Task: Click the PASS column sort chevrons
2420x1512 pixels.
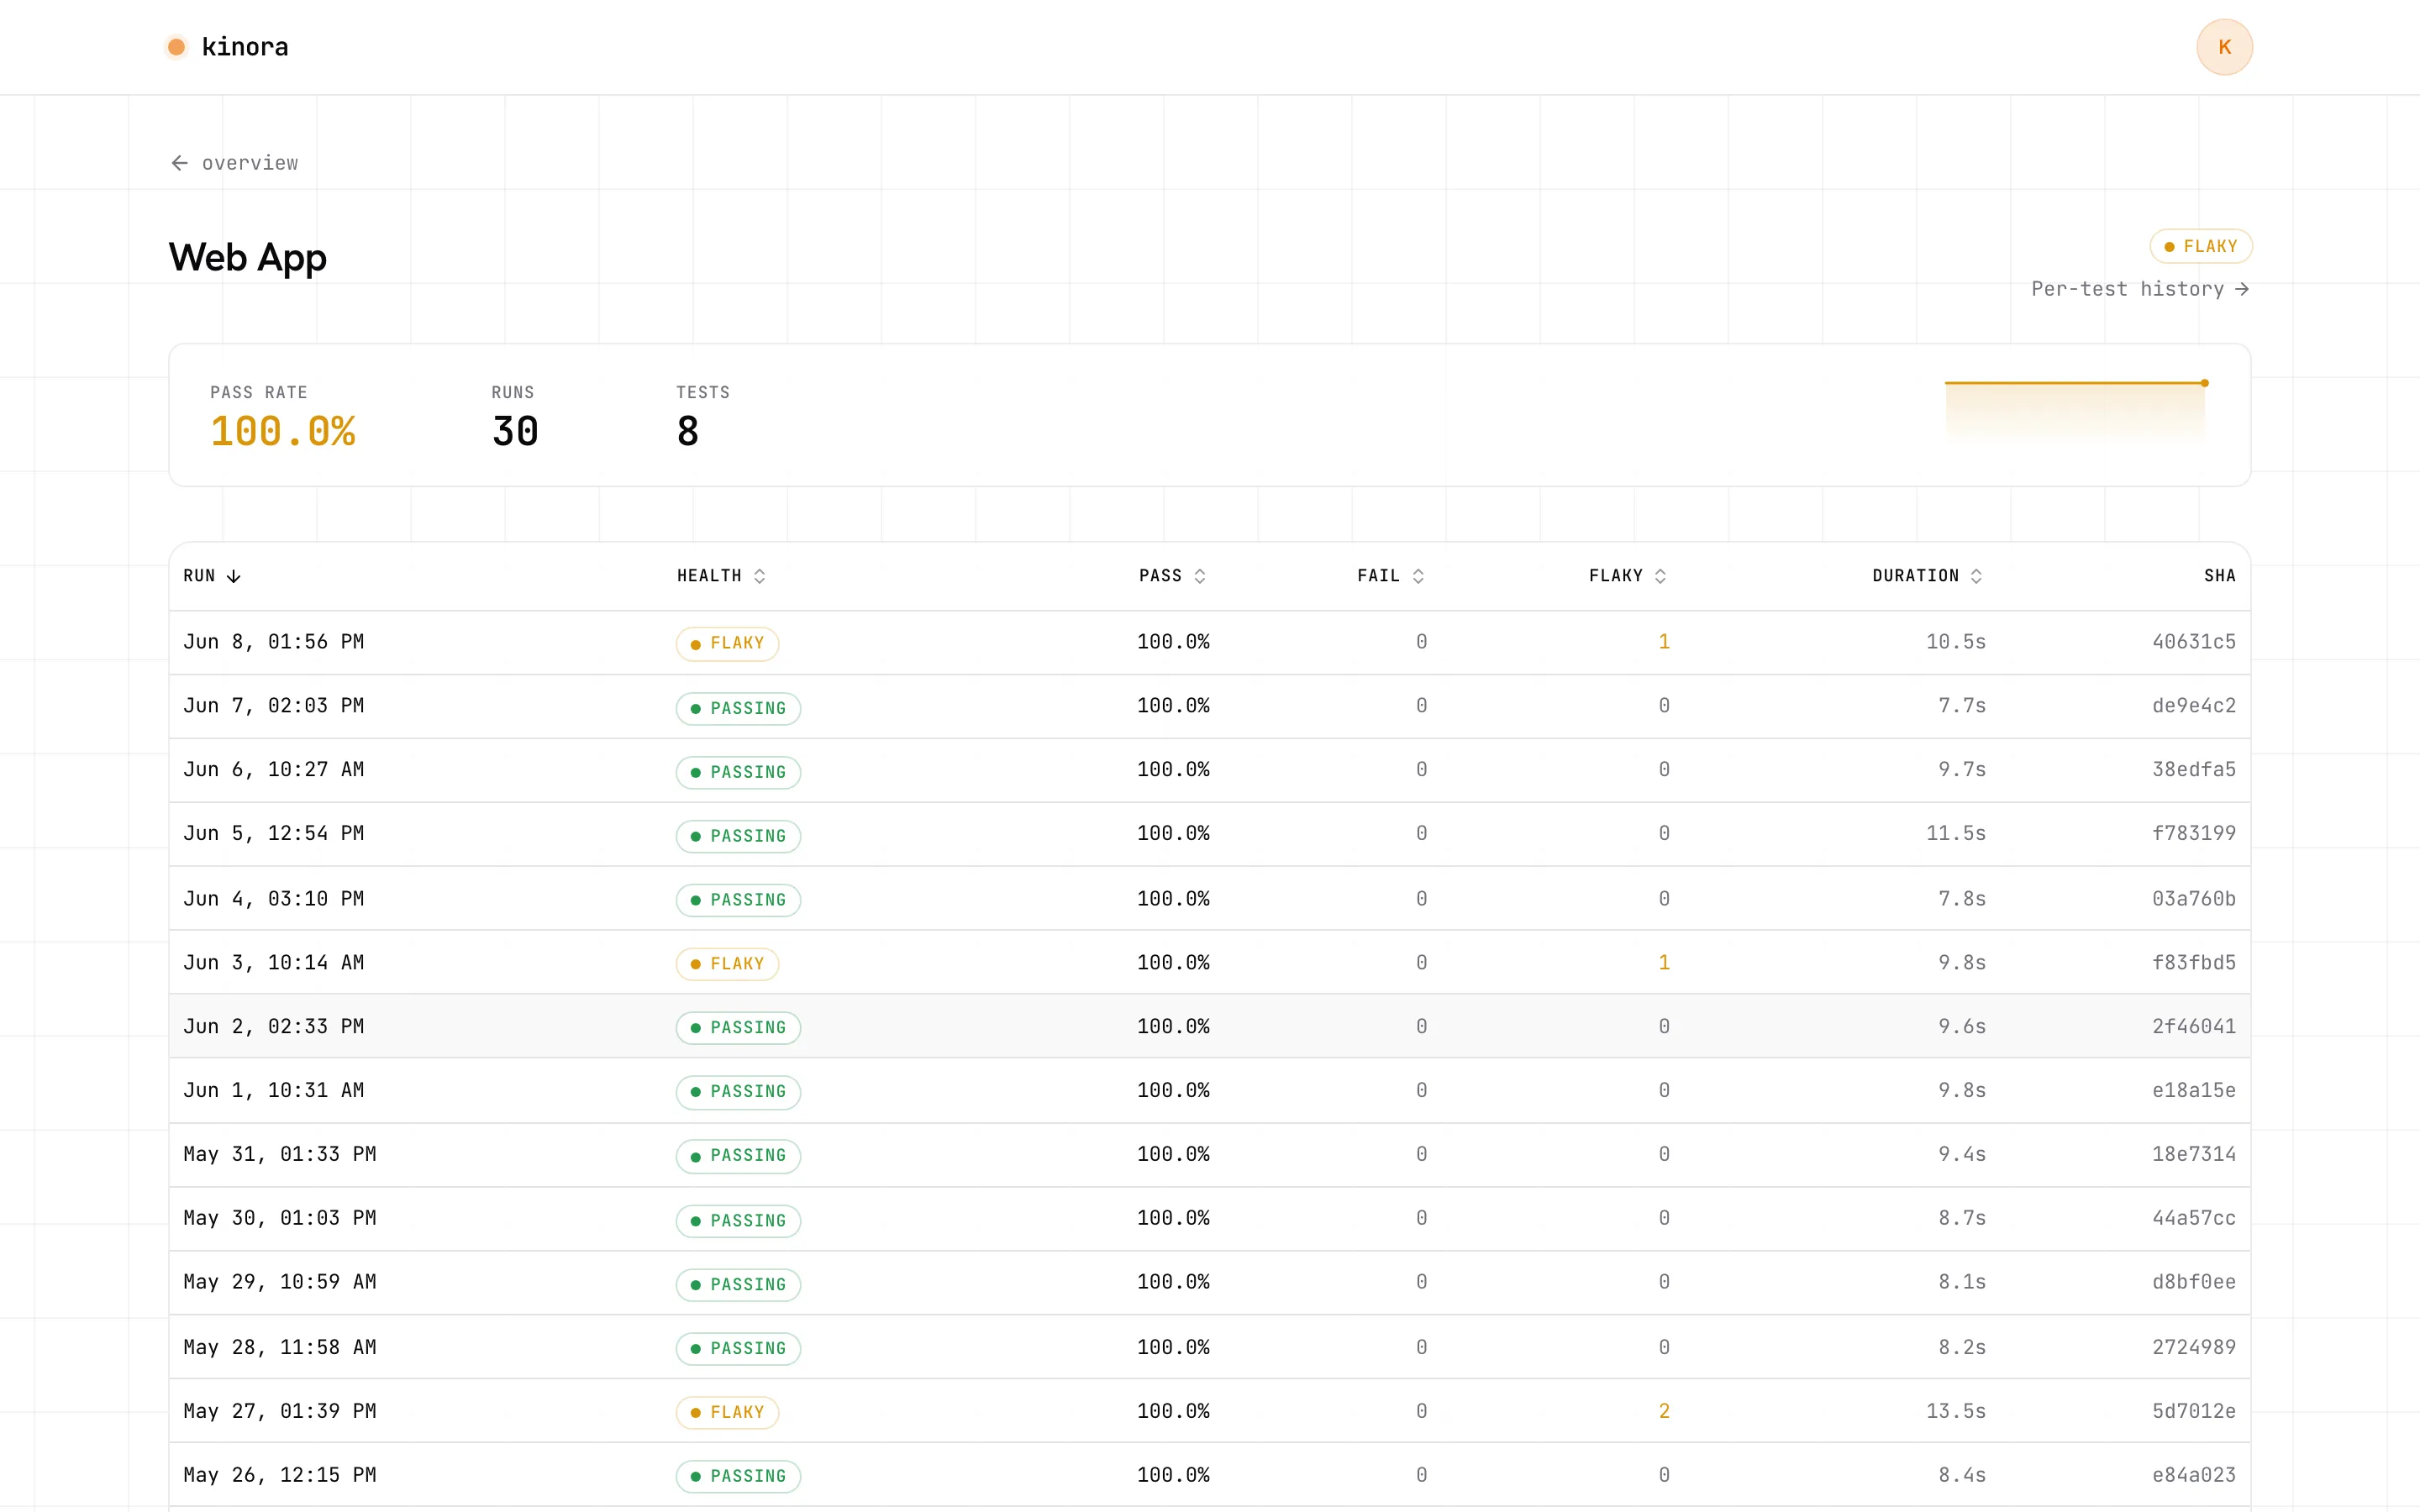Action: 1200,576
